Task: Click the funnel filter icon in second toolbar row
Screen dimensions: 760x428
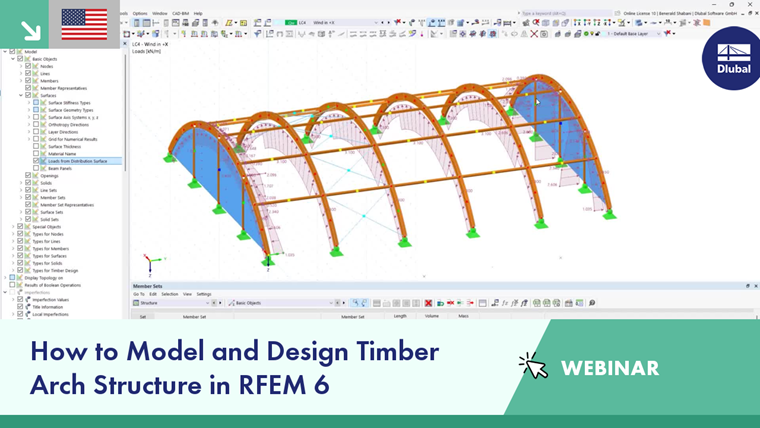Action: (257, 33)
